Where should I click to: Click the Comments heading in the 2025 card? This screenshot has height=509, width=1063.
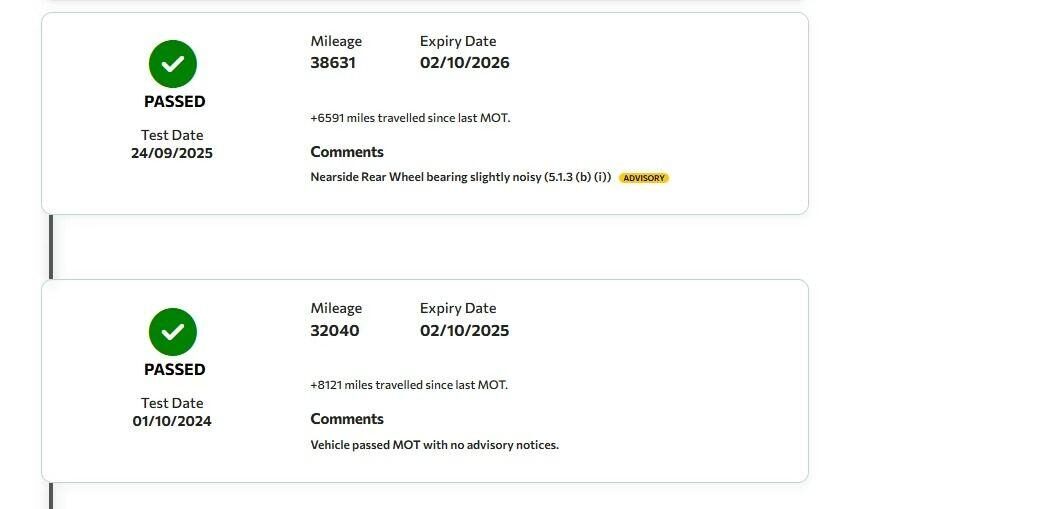(x=347, y=152)
